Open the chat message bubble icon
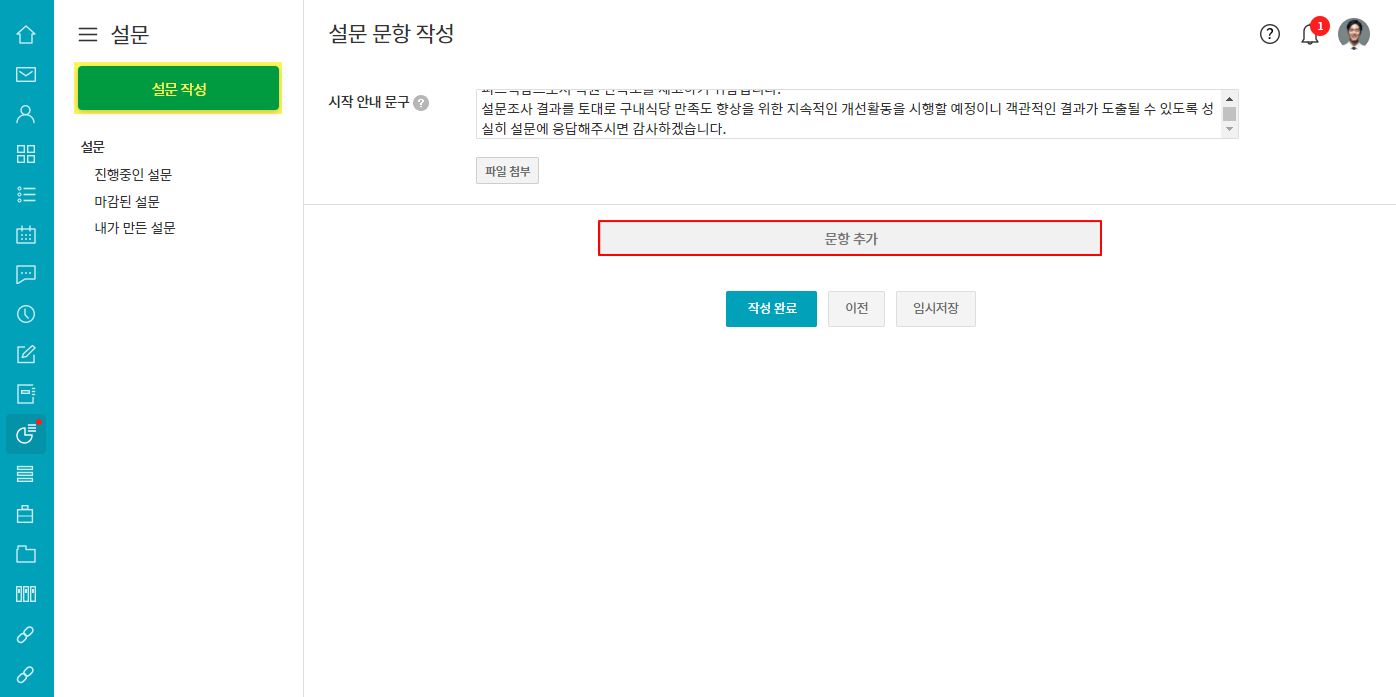Image resolution: width=1396 pixels, height=697 pixels. point(26,274)
